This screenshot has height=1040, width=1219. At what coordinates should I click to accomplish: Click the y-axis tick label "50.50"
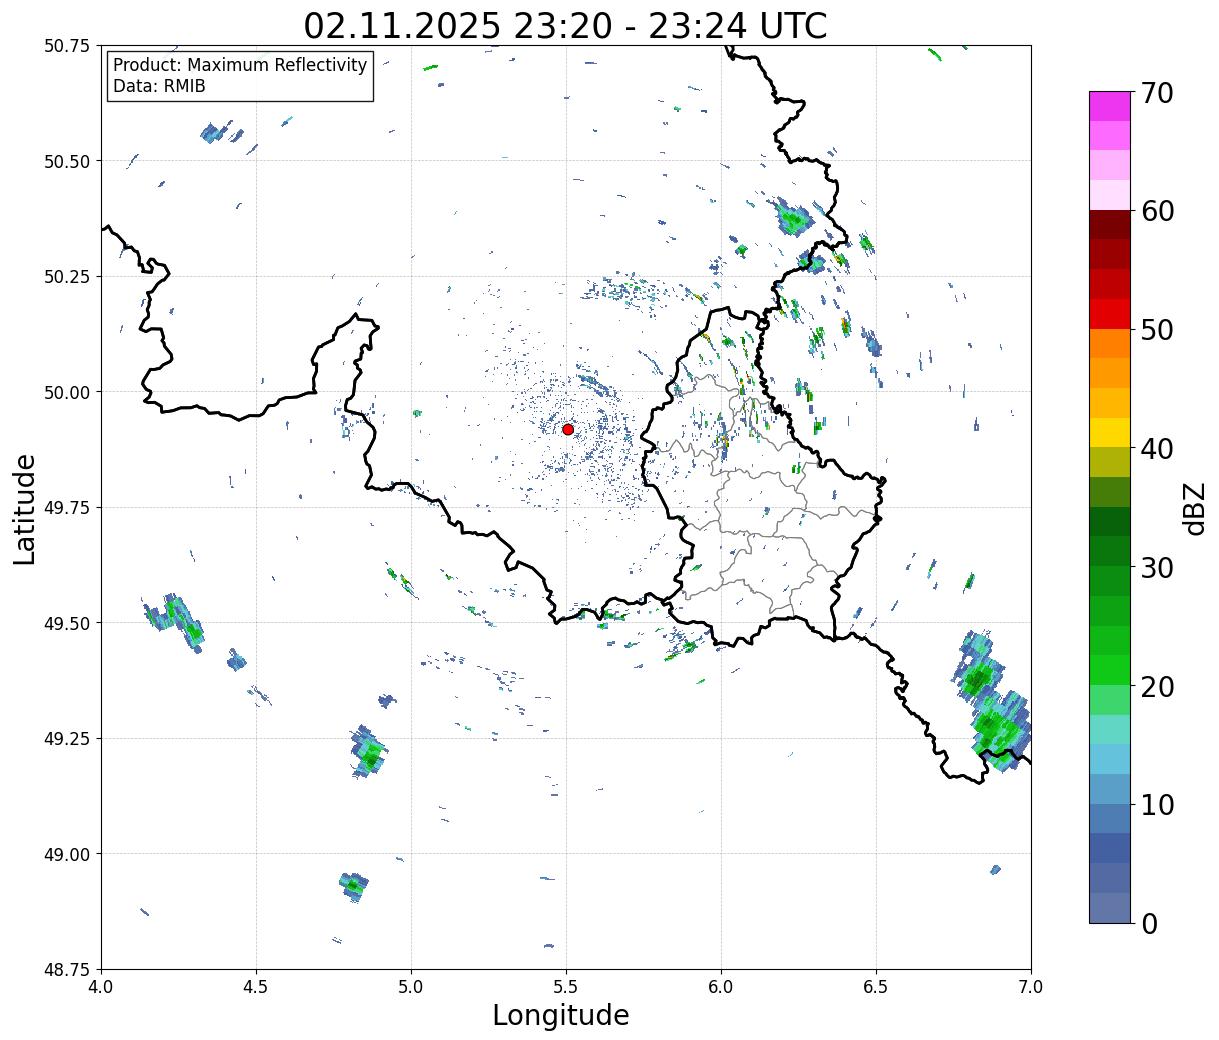[67, 161]
